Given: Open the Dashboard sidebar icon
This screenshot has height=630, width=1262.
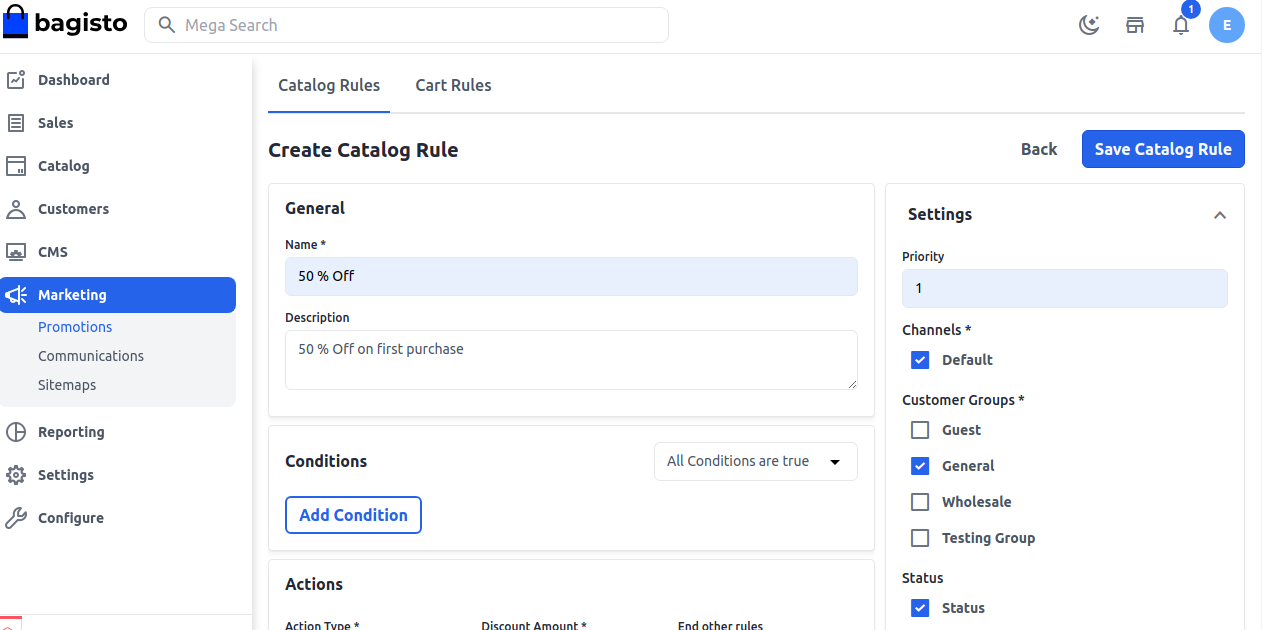Looking at the screenshot, I should tap(17, 79).
